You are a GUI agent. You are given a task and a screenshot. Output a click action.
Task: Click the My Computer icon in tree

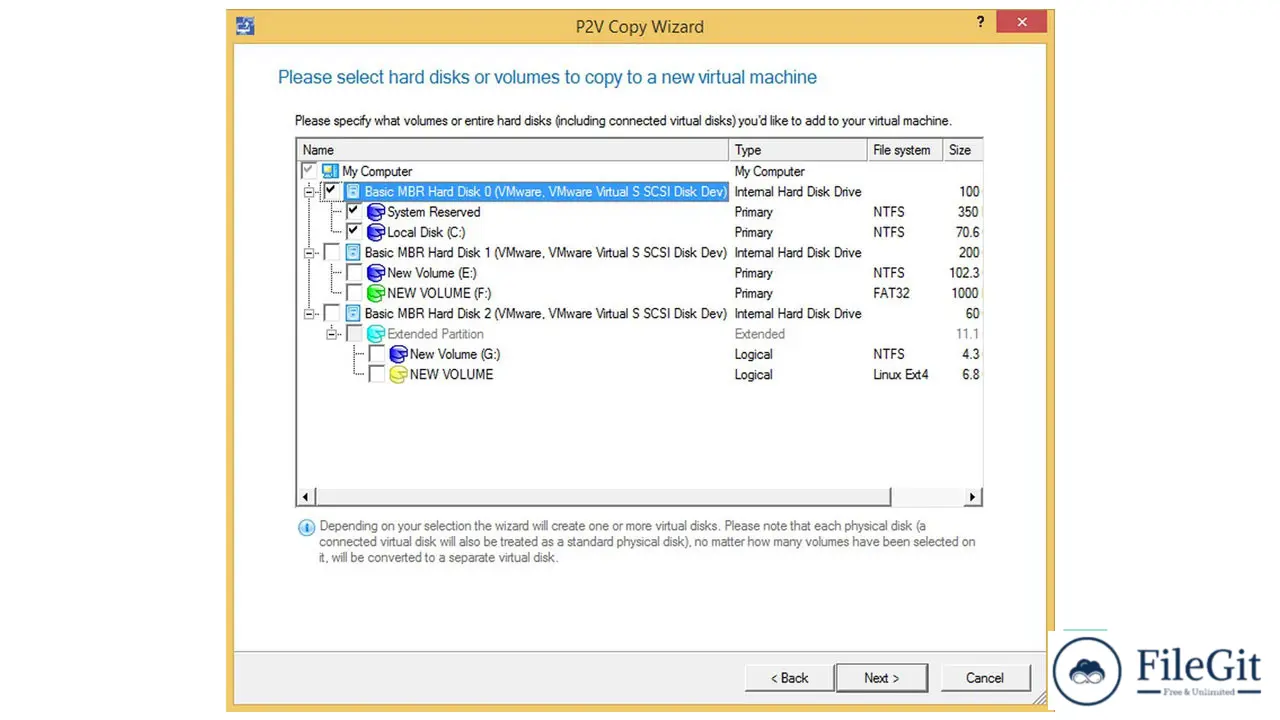click(x=330, y=171)
